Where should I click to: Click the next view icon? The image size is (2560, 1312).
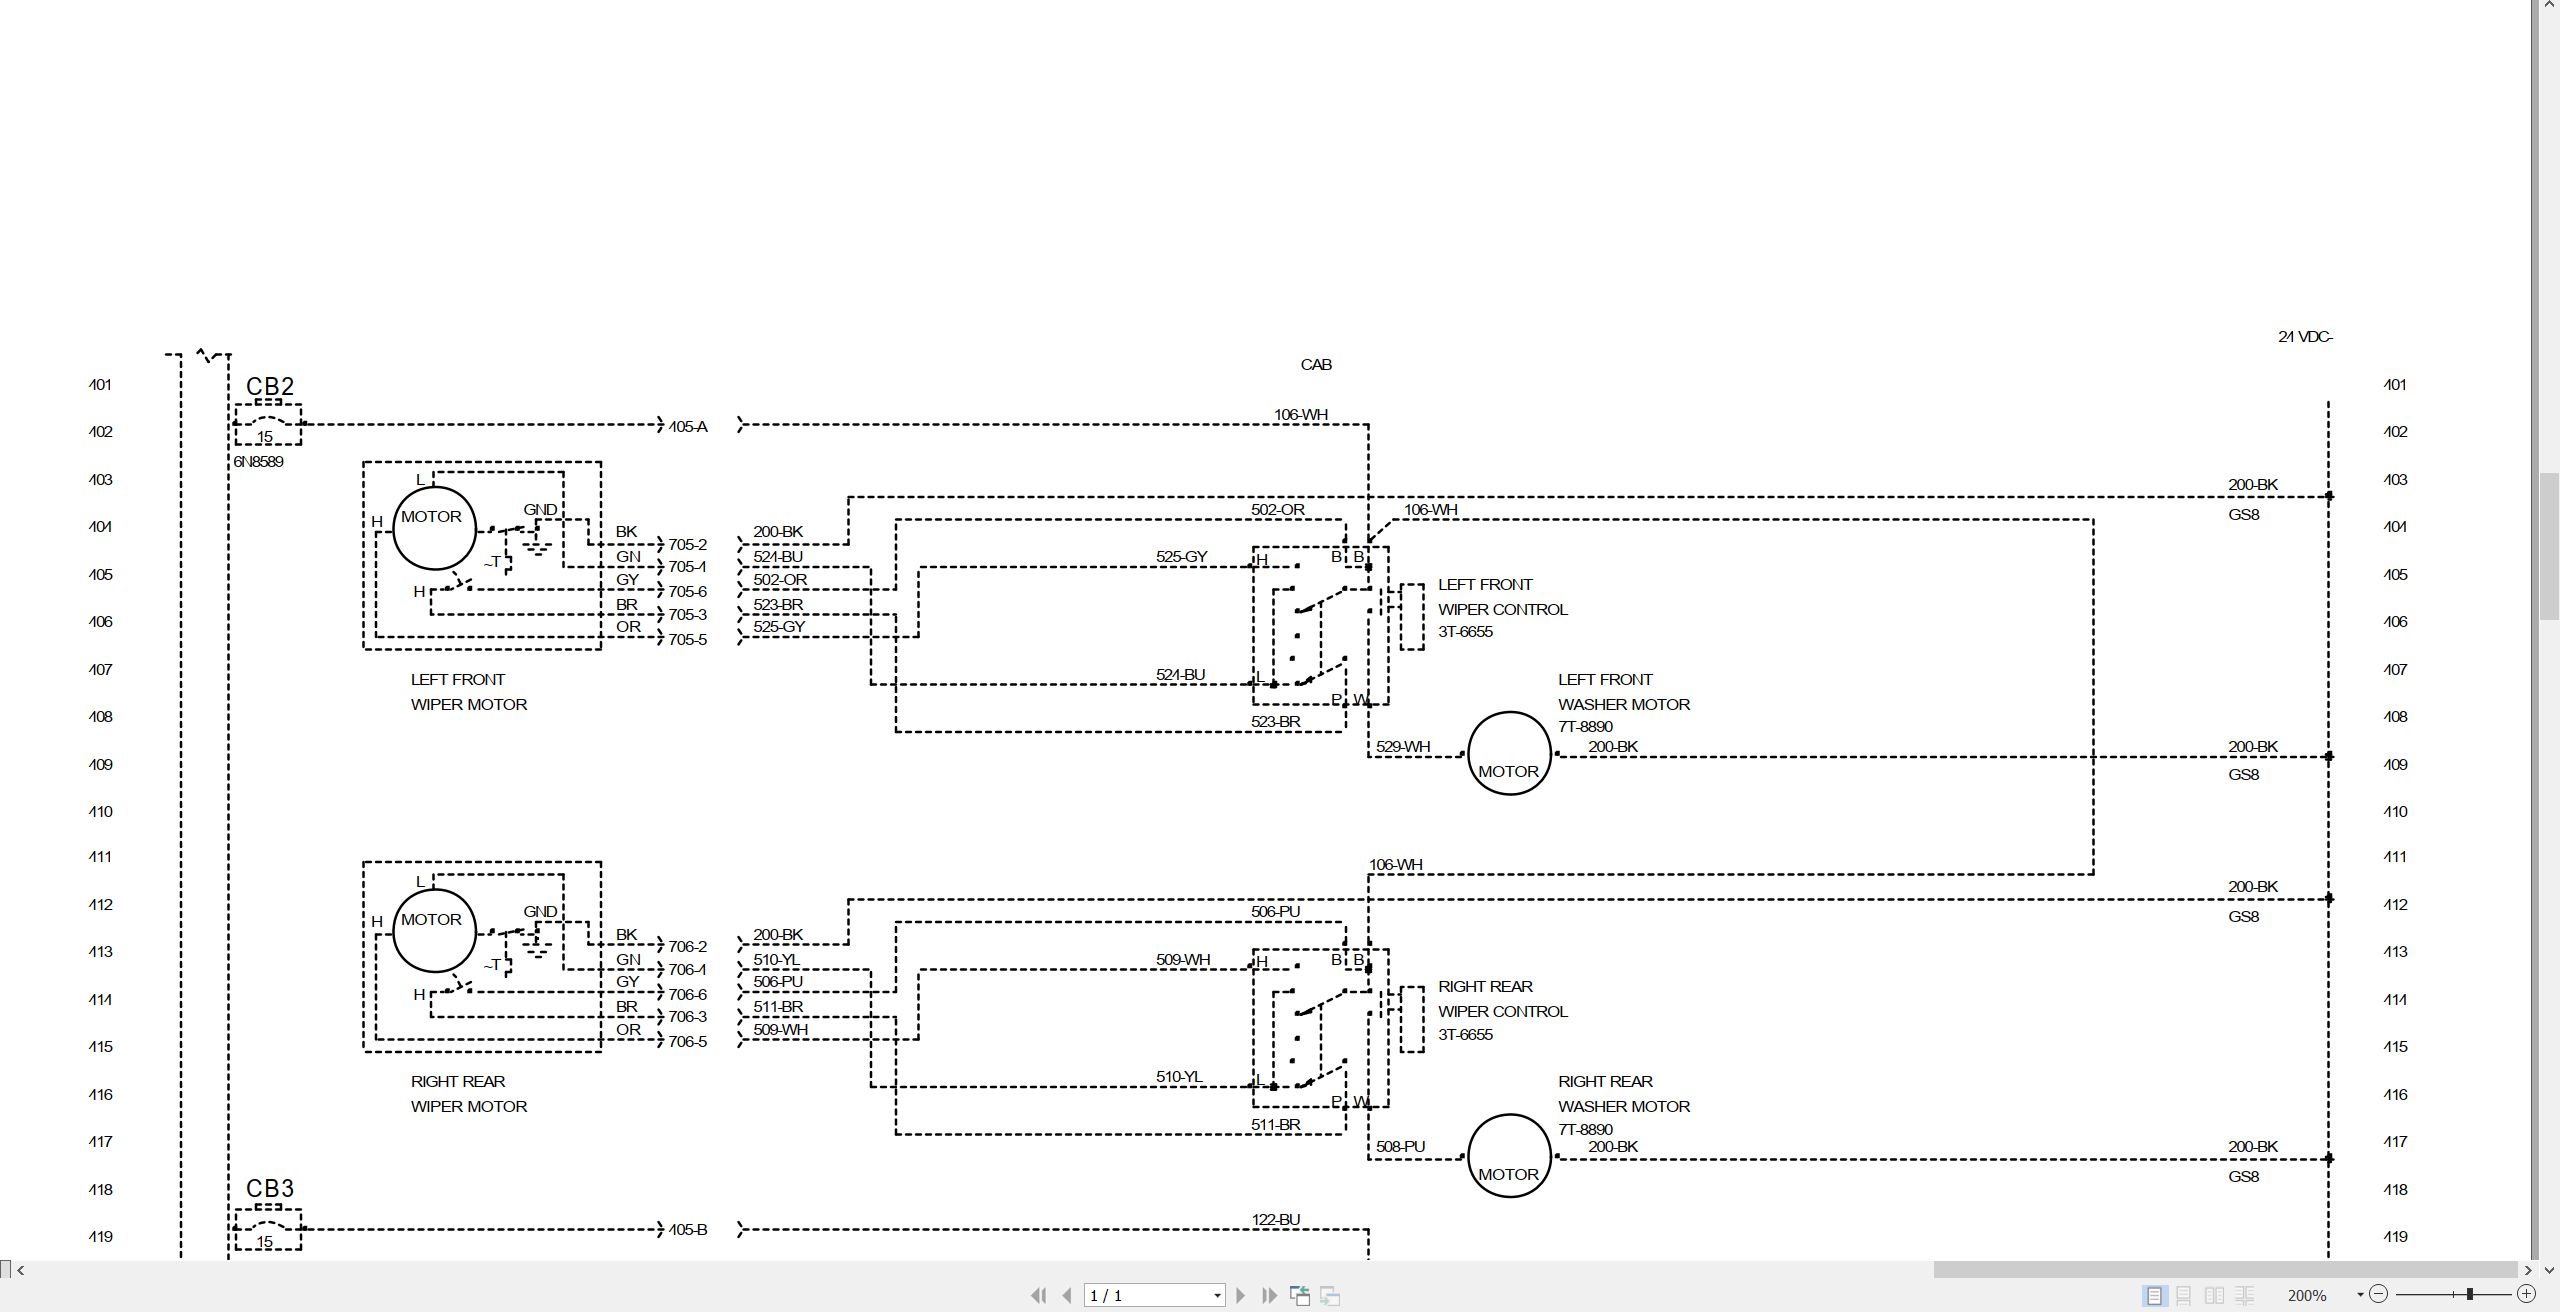[1330, 1295]
